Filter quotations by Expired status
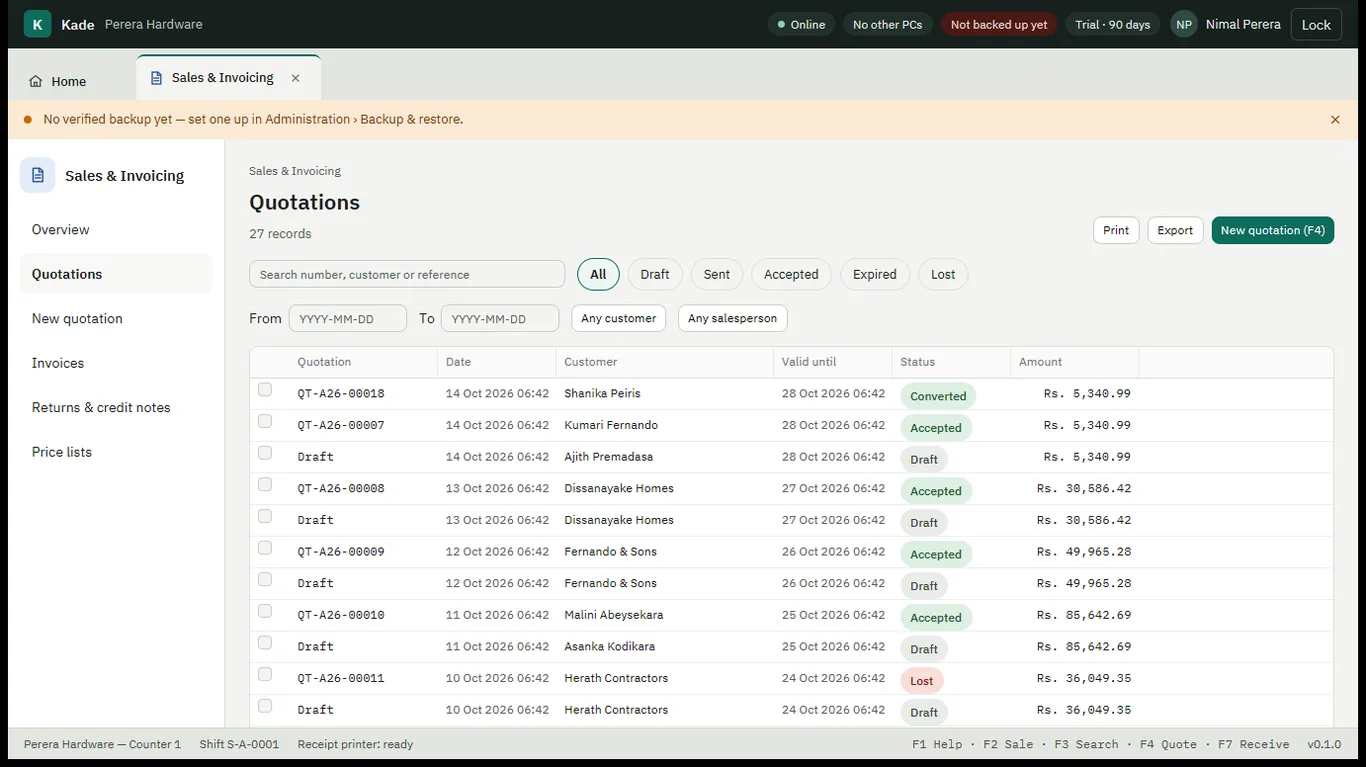 875,275
